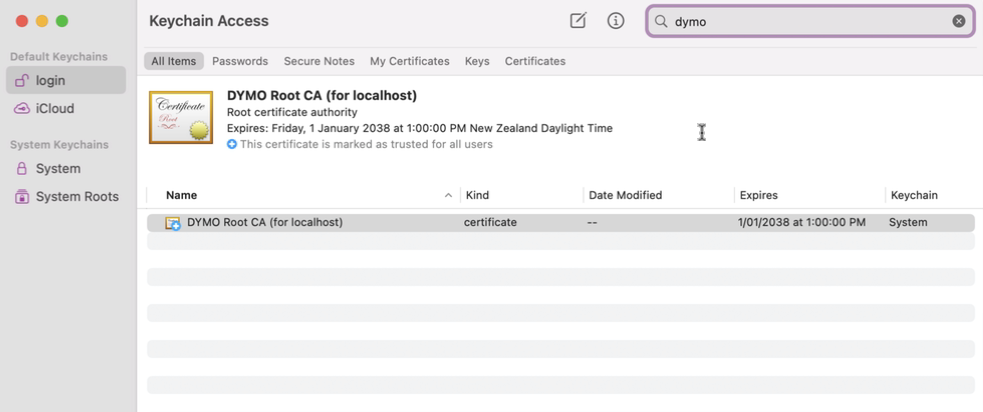Click the large certificate thumbnail image
This screenshot has width=983, height=412.
[x=181, y=117]
